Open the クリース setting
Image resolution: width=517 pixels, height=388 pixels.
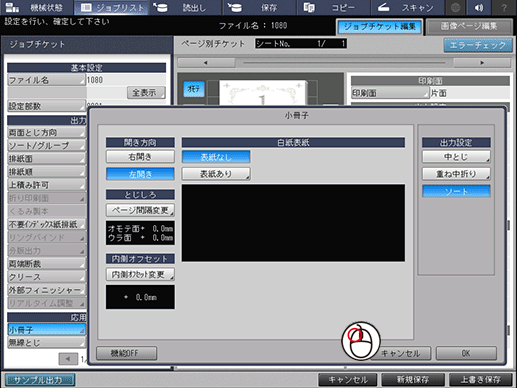coord(46,277)
